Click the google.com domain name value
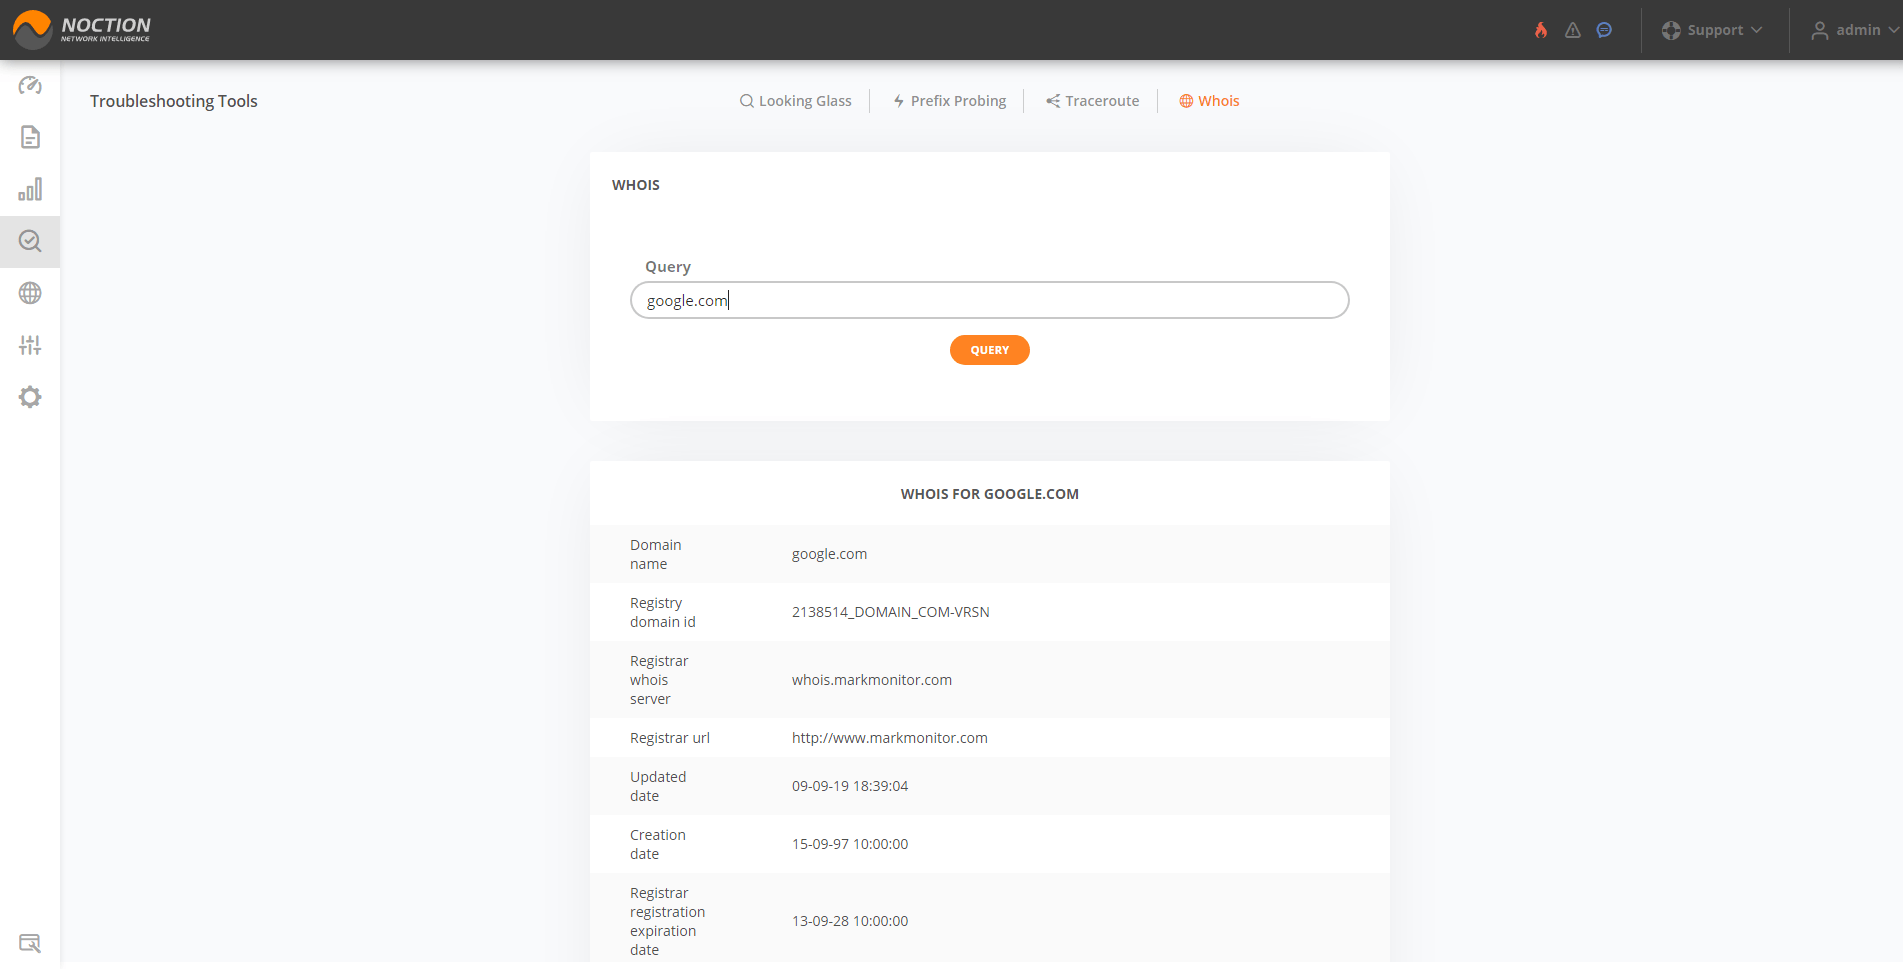This screenshot has width=1903, height=969. [x=829, y=554]
